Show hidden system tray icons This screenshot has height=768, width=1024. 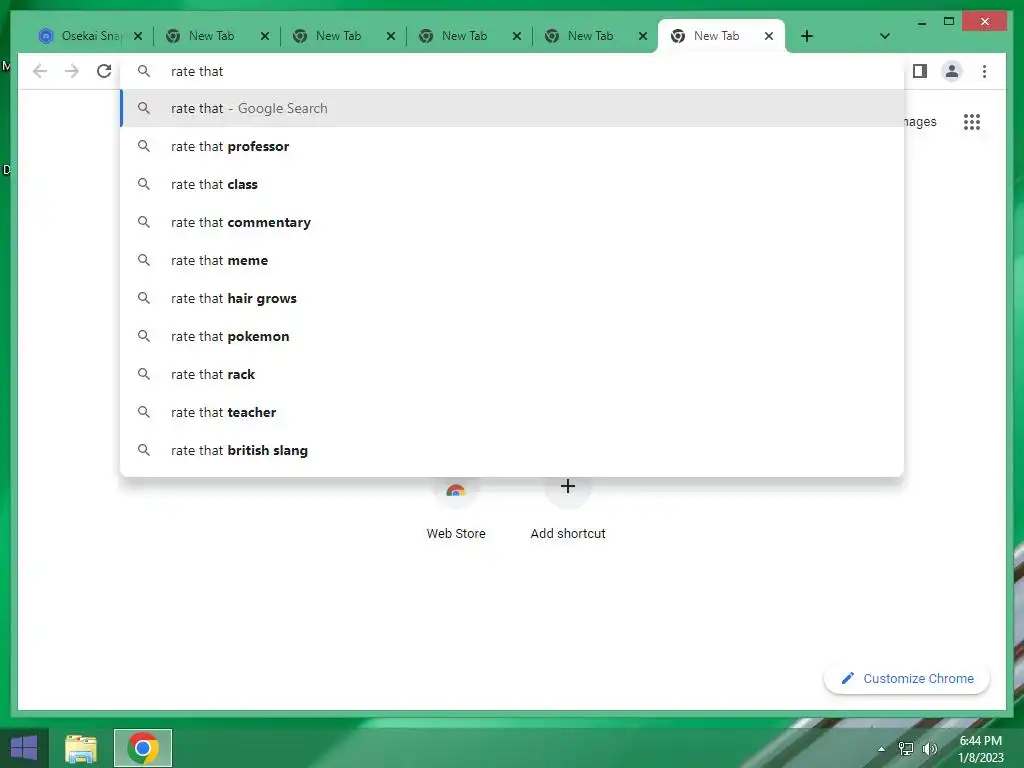(x=881, y=749)
